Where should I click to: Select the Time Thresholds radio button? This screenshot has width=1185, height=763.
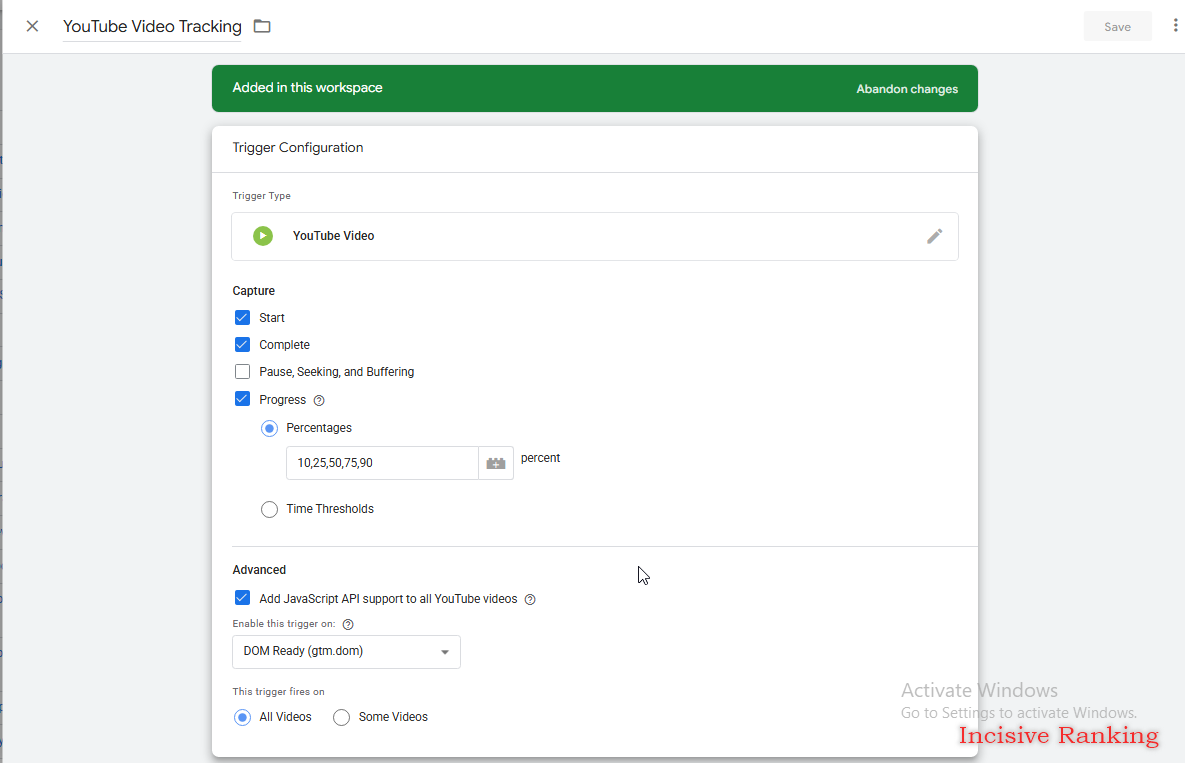click(269, 509)
